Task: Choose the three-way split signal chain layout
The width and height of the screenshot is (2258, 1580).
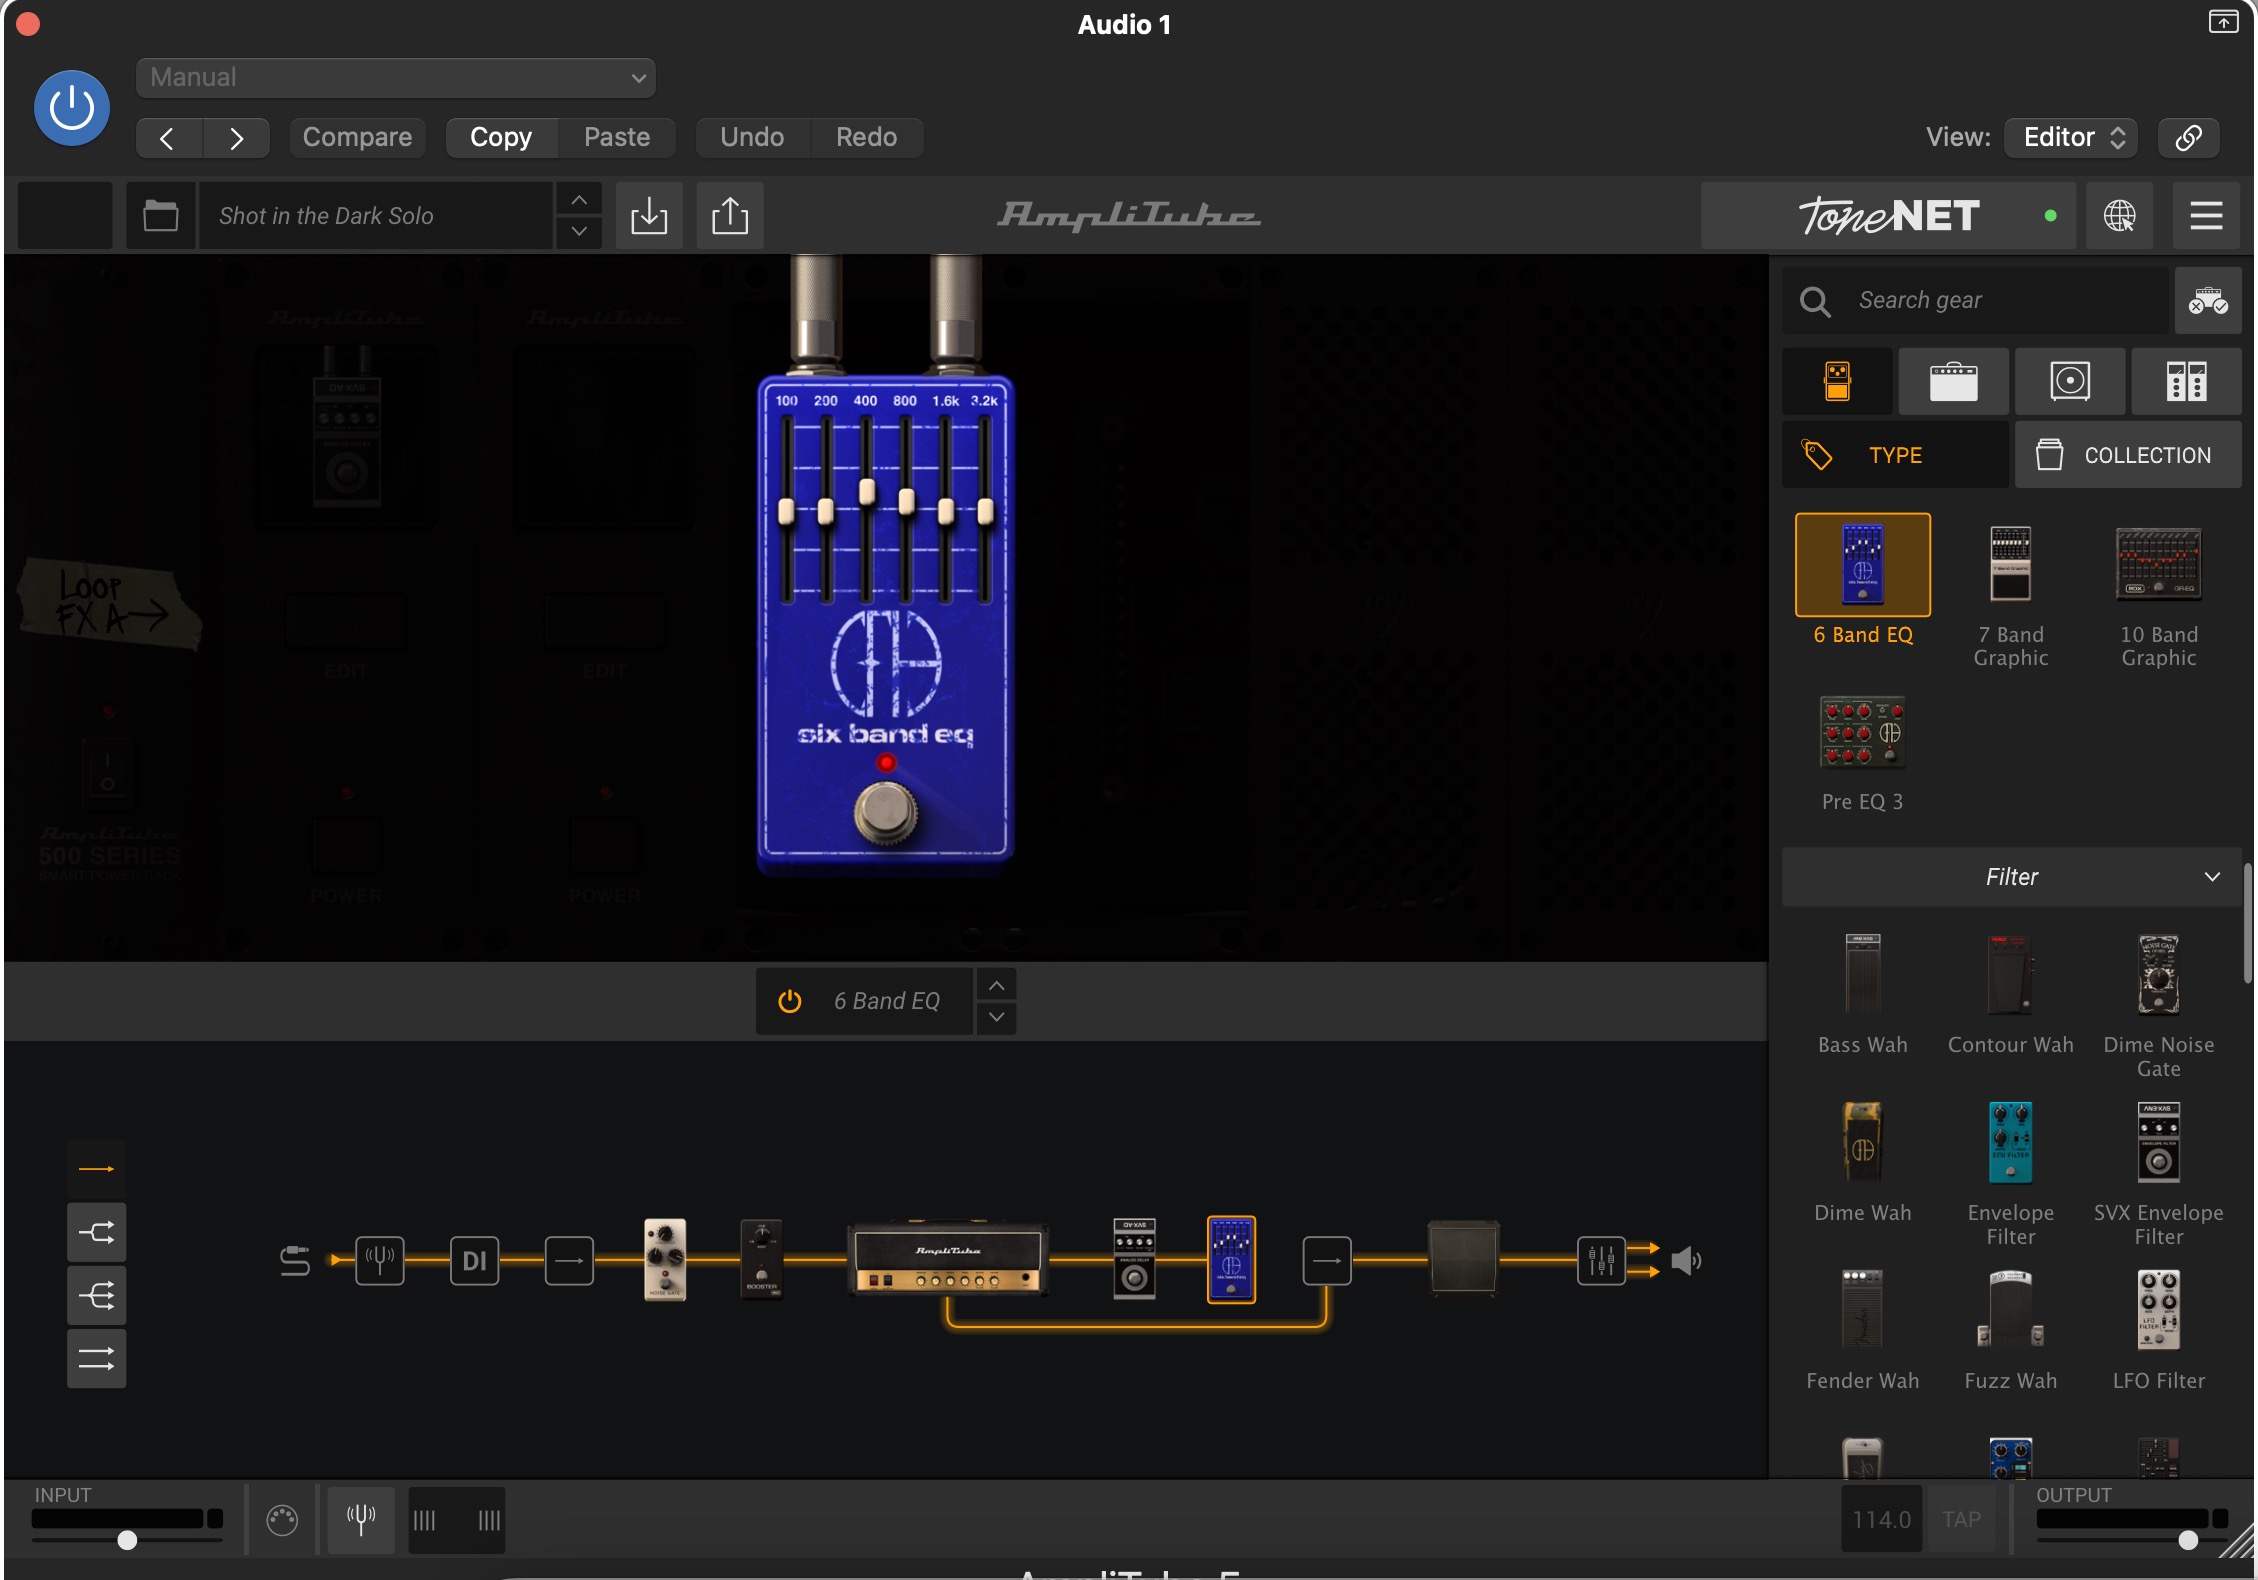Action: pyautogui.click(x=96, y=1296)
